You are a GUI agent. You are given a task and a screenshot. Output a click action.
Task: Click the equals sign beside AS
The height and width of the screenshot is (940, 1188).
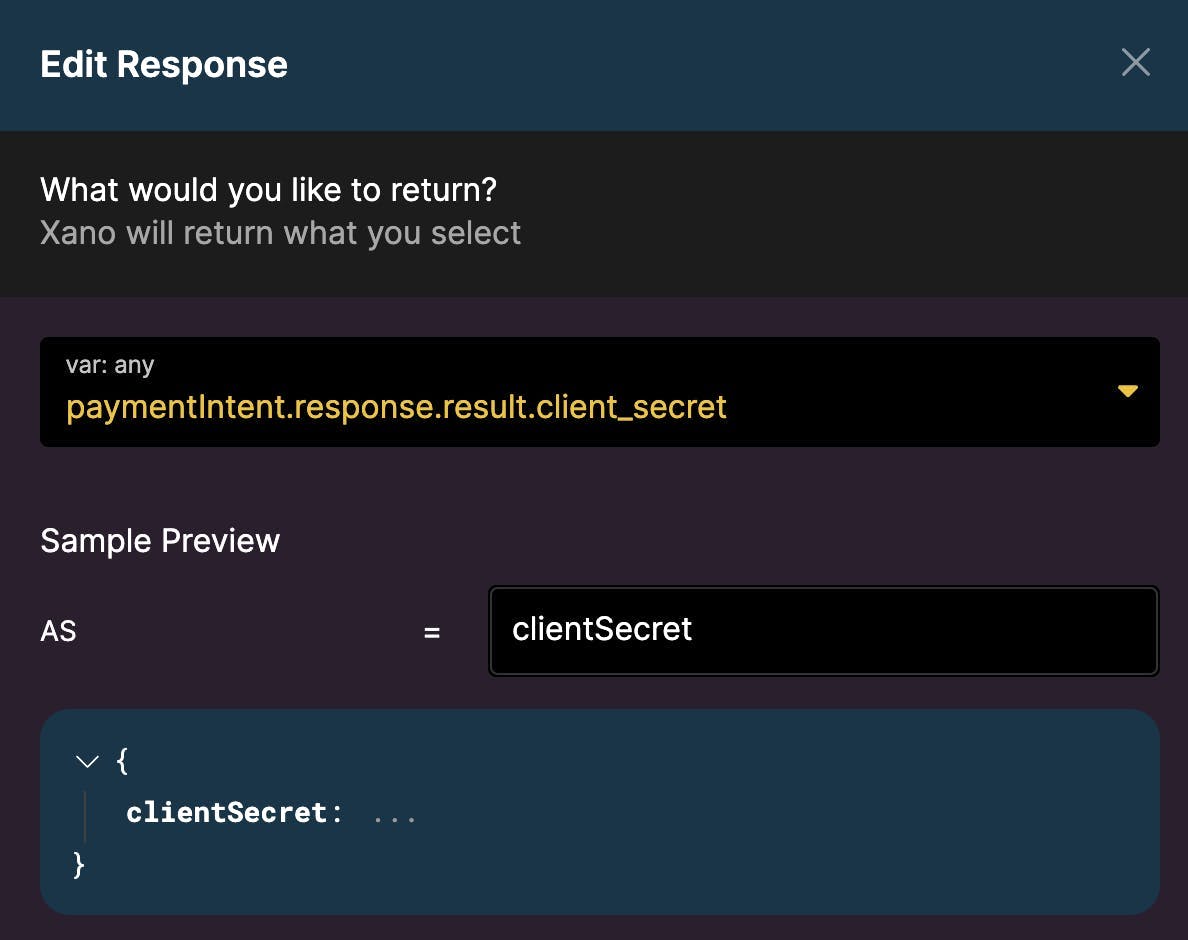click(432, 632)
